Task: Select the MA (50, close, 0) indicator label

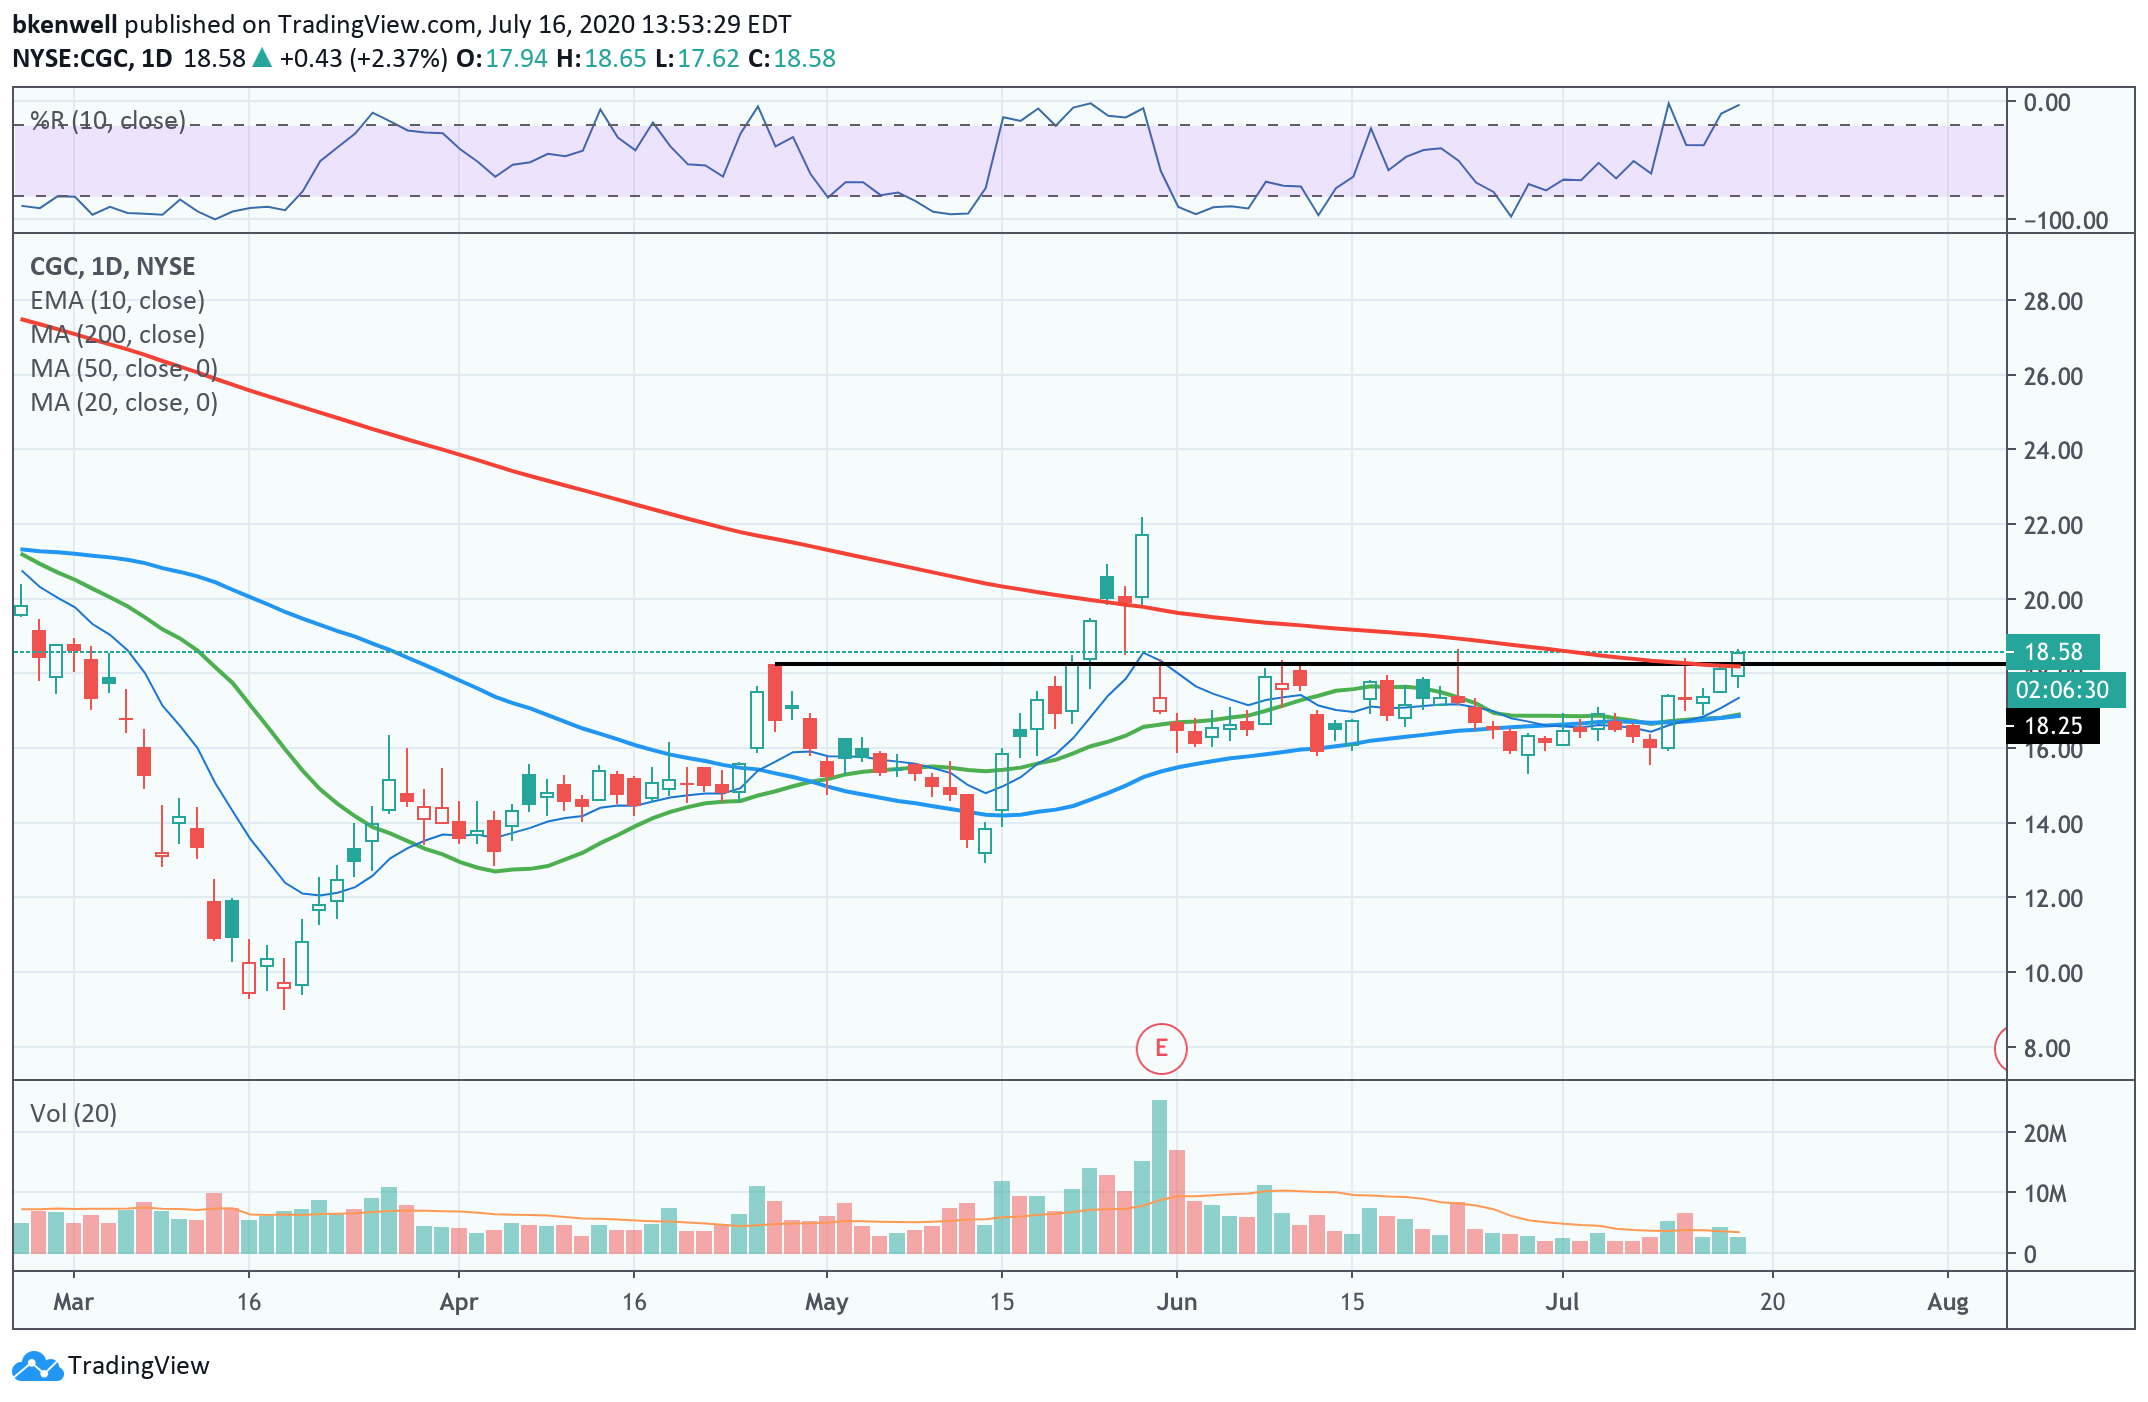Action: (124, 368)
